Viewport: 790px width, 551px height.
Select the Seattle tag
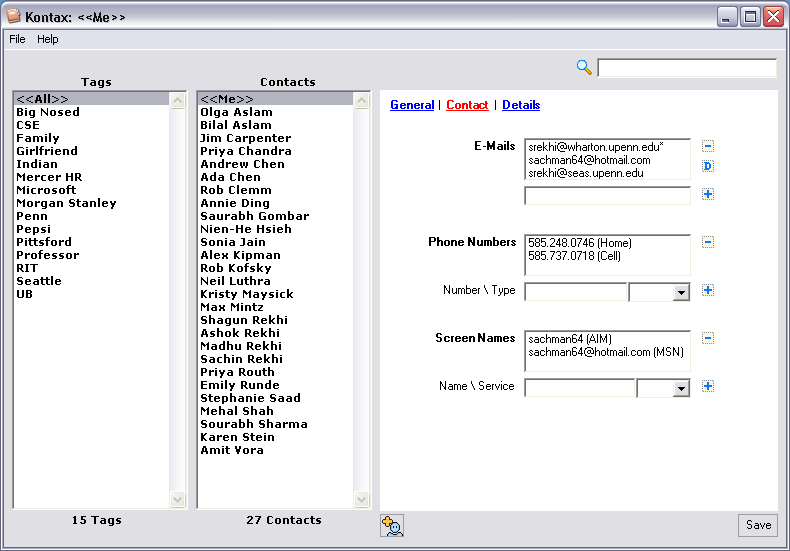[92, 281]
